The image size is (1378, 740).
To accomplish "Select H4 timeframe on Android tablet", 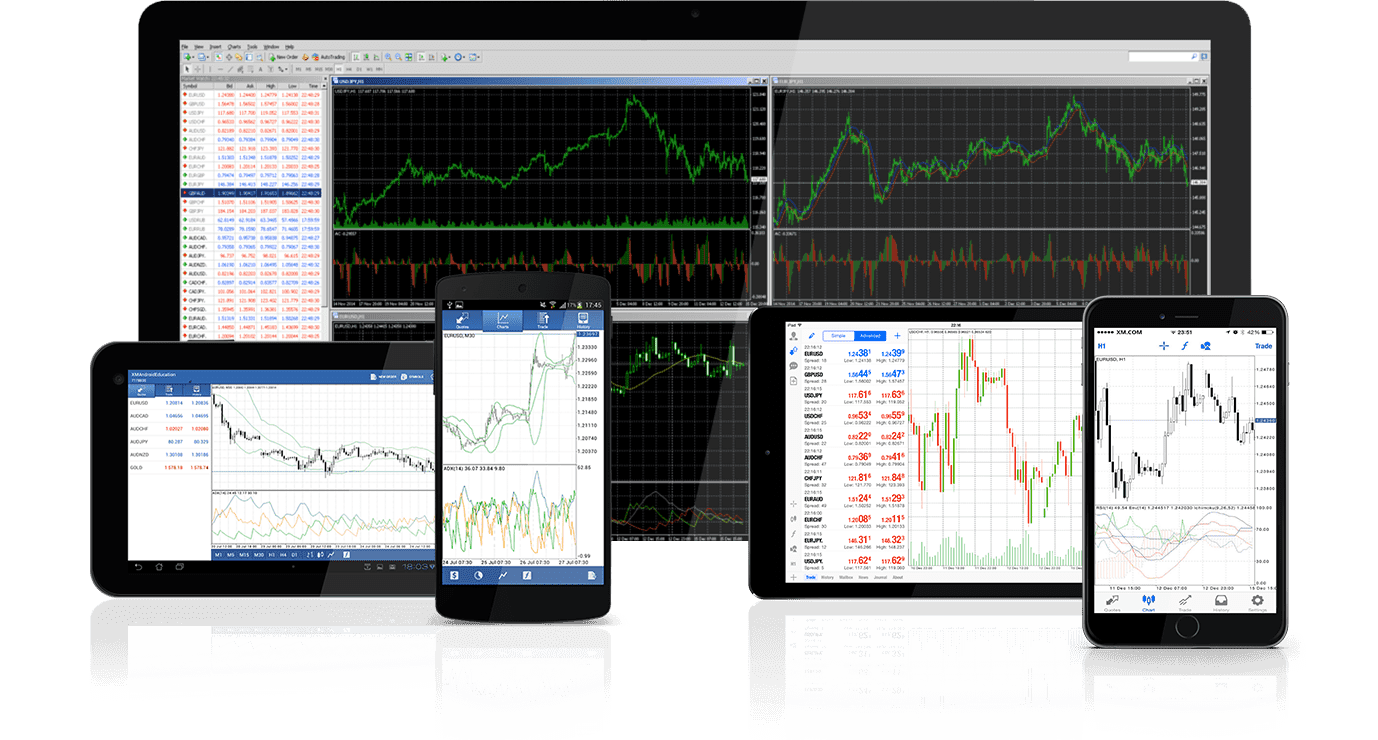I will click(x=283, y=555).
